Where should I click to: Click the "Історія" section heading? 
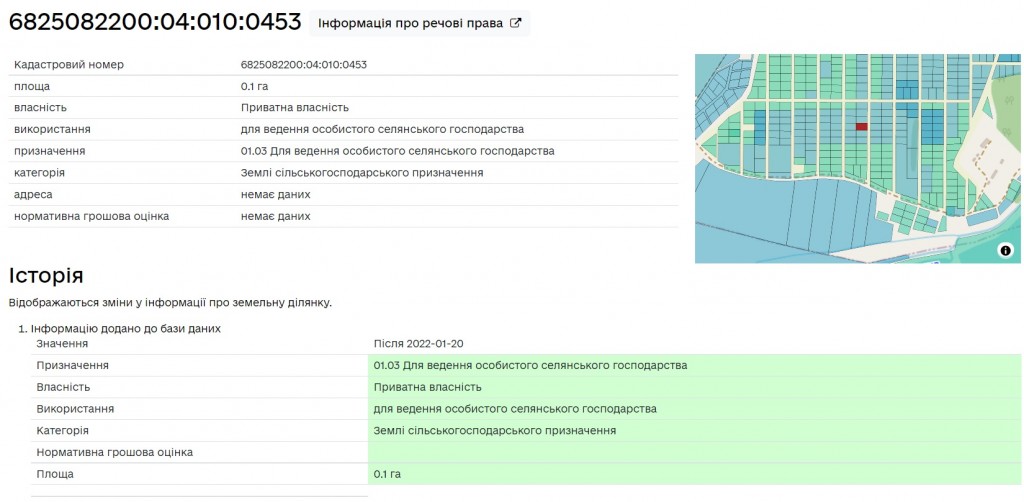(46, 276)
